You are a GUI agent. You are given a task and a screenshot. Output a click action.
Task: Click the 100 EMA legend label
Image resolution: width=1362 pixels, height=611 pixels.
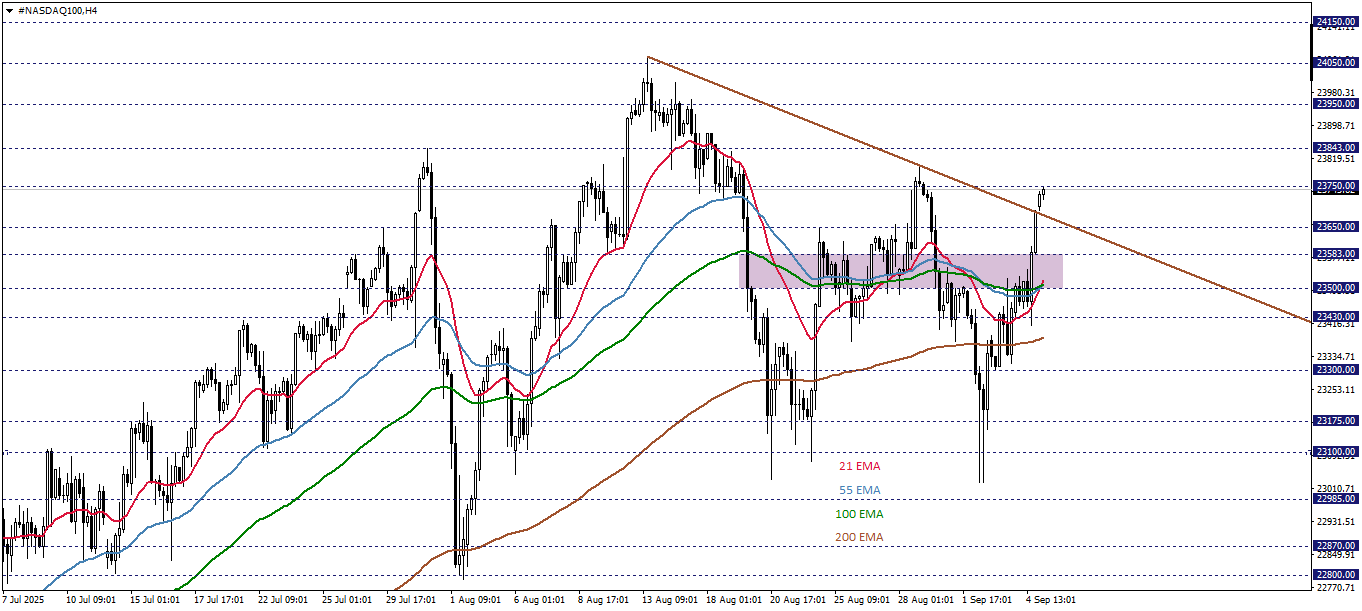click(860, 514)
